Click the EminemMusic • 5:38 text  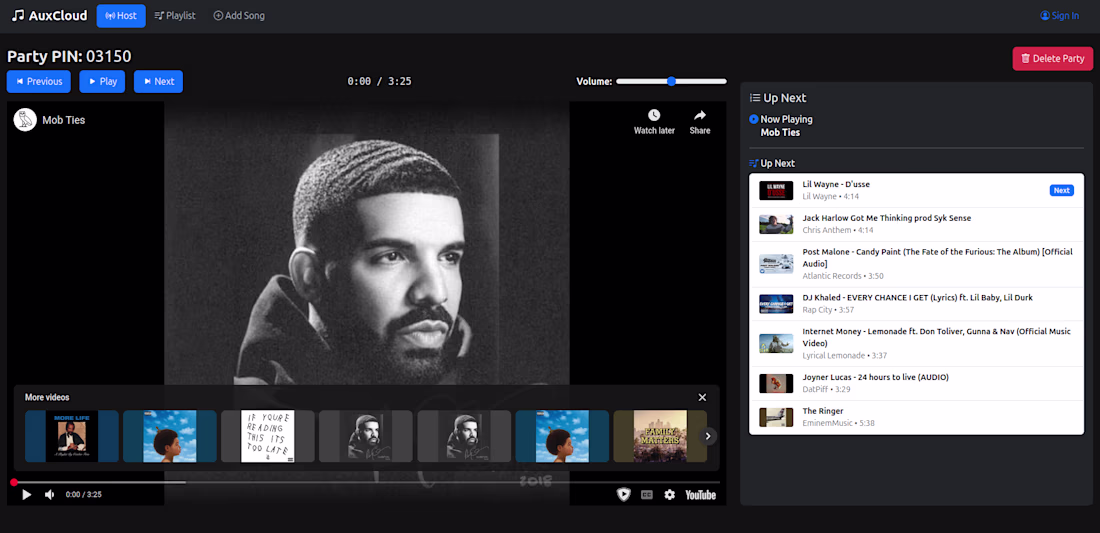click(838, 423)
